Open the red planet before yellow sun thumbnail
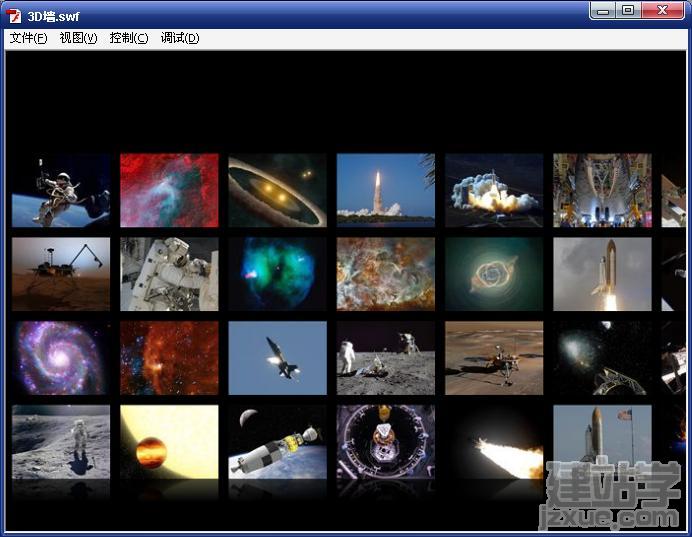 169,442
